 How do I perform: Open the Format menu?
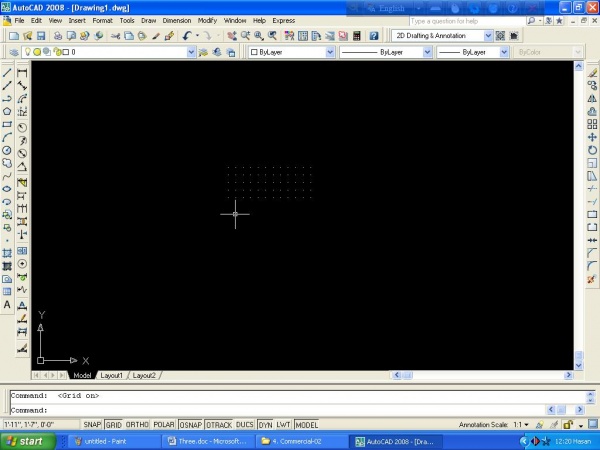pos(102,21)
